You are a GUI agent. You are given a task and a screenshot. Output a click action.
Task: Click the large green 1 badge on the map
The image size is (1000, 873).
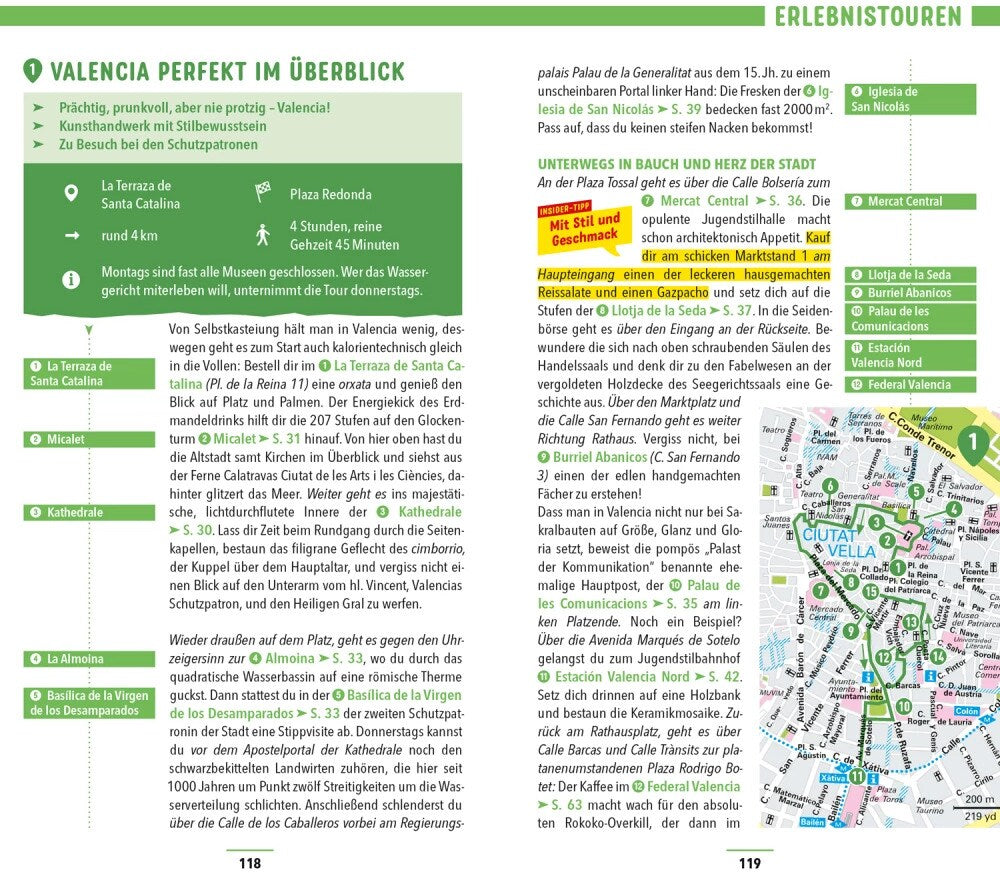973,443
